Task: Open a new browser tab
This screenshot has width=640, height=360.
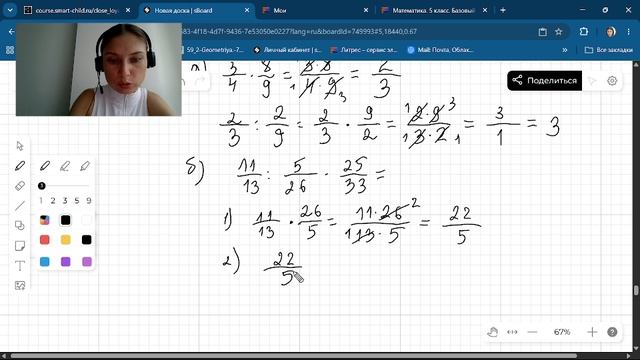Action: point(503,10)
